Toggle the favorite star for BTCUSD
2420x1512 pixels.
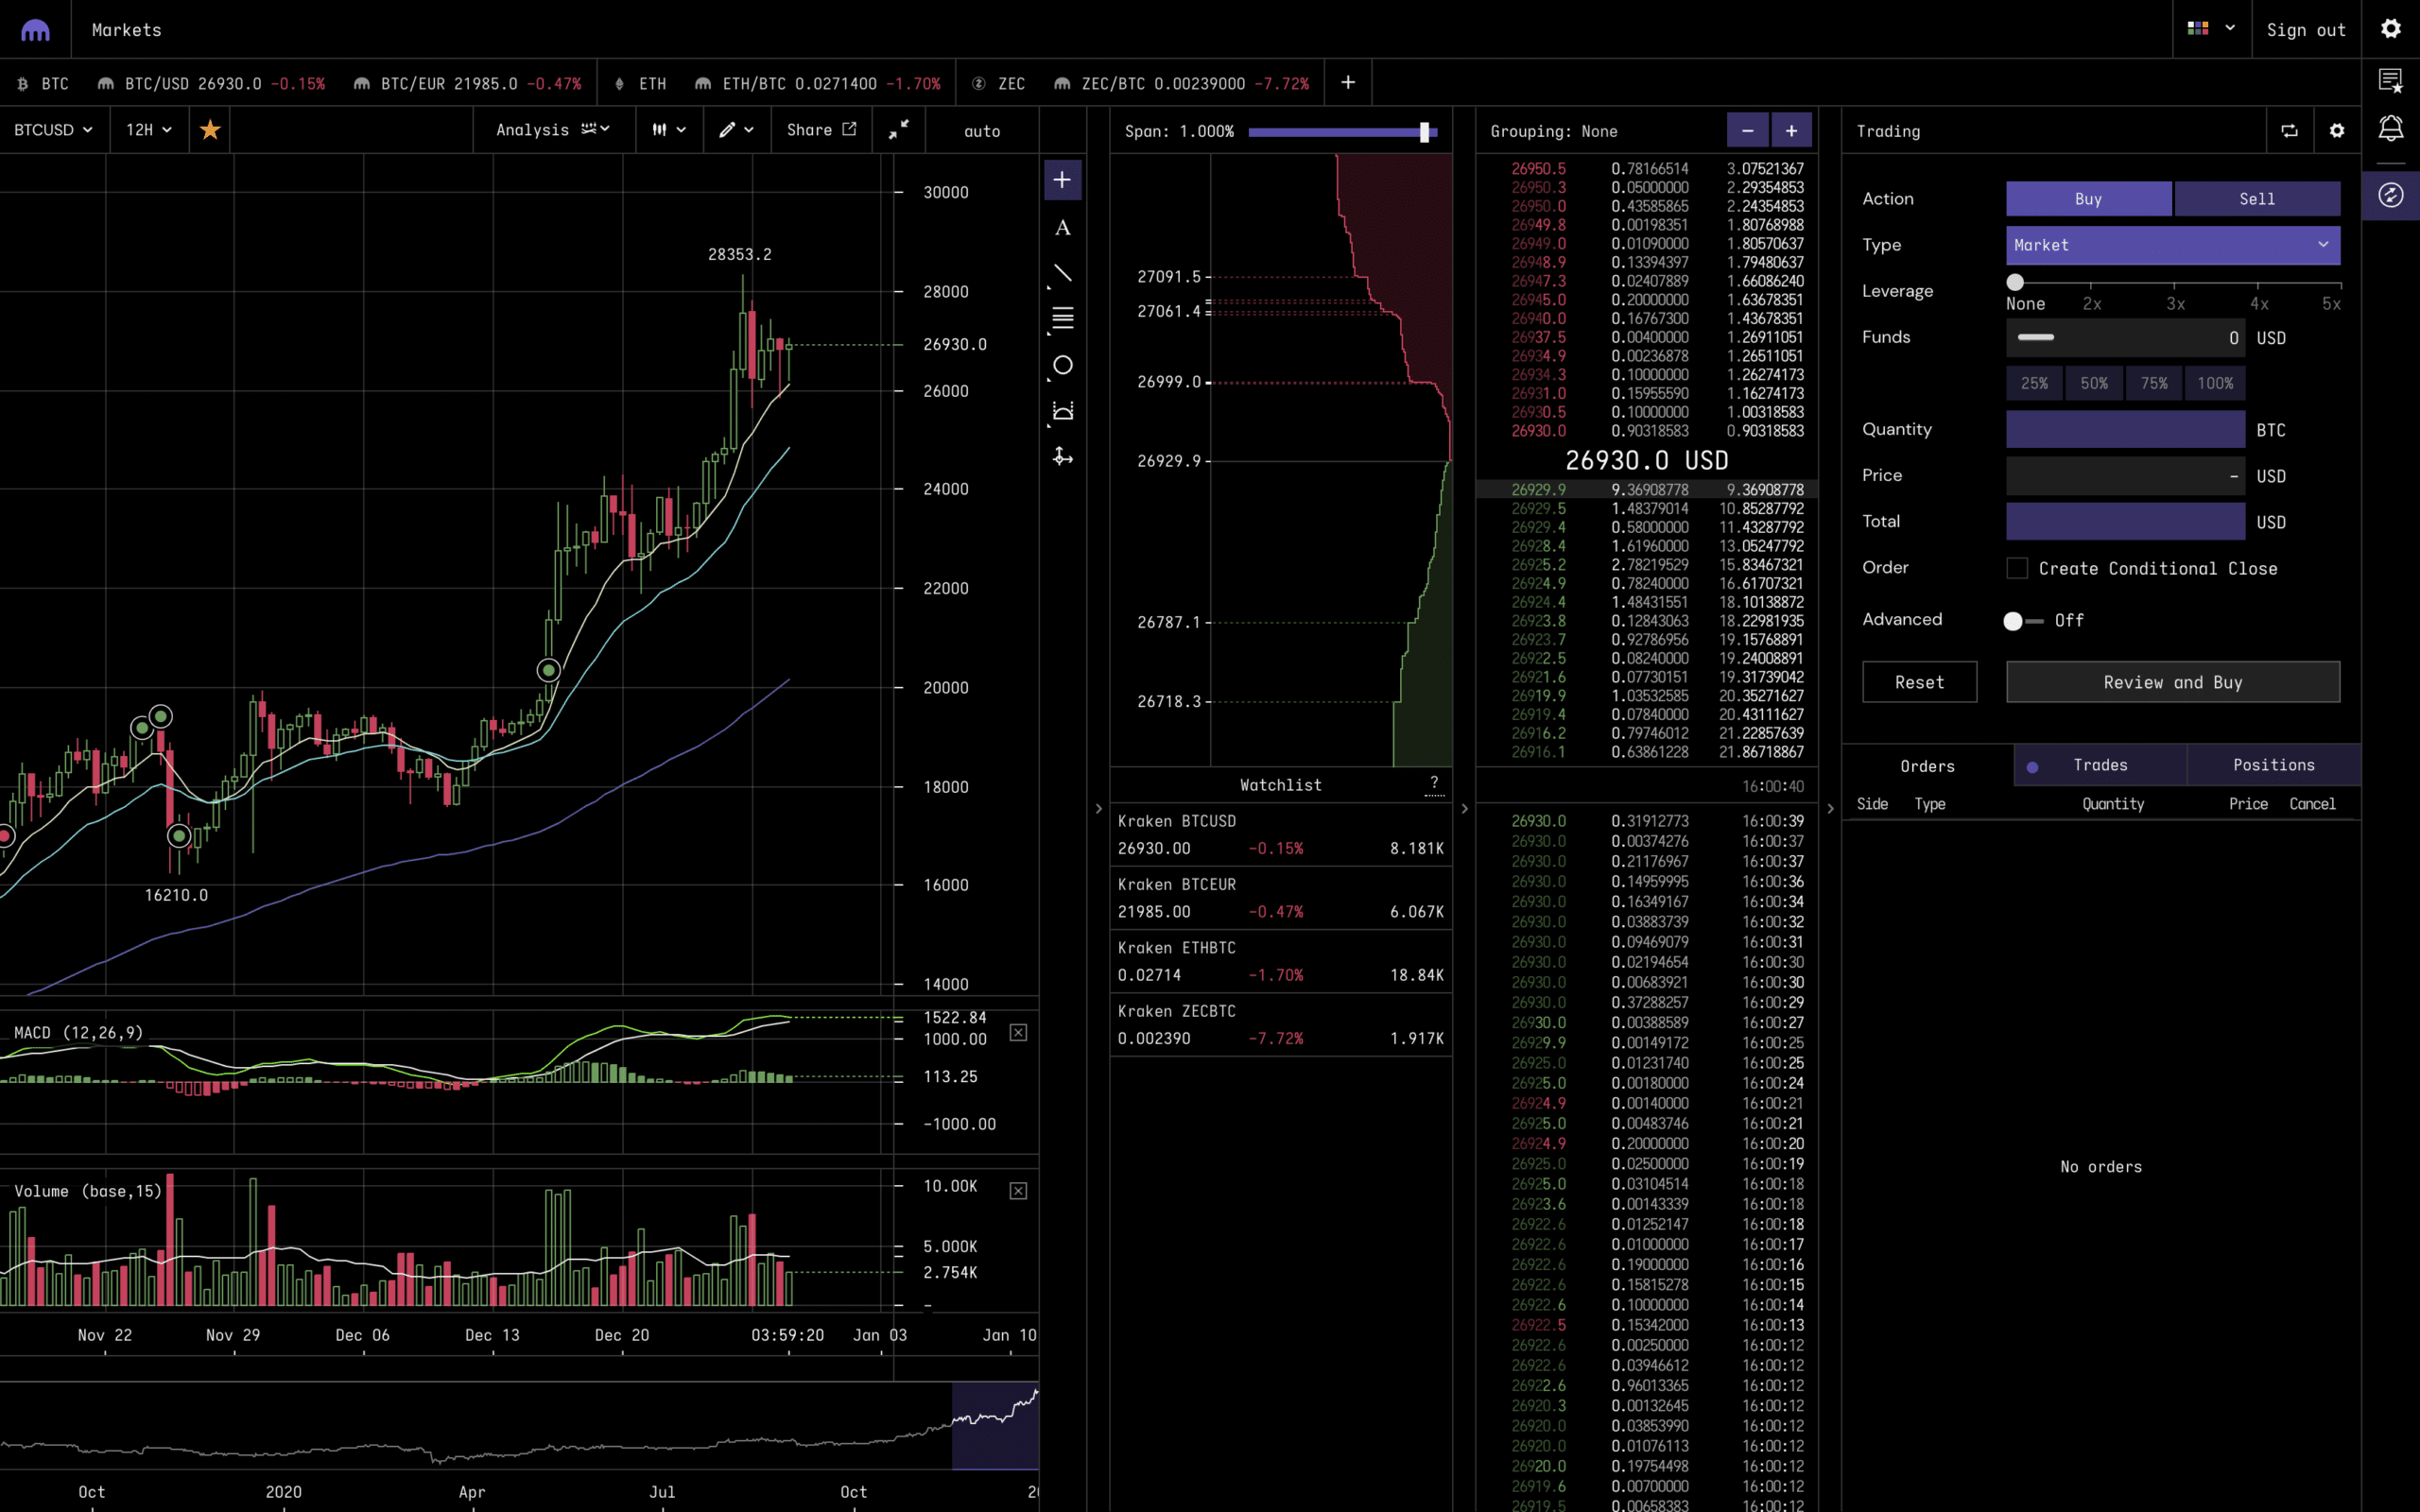pyautogui.click(x=210, y=130)
